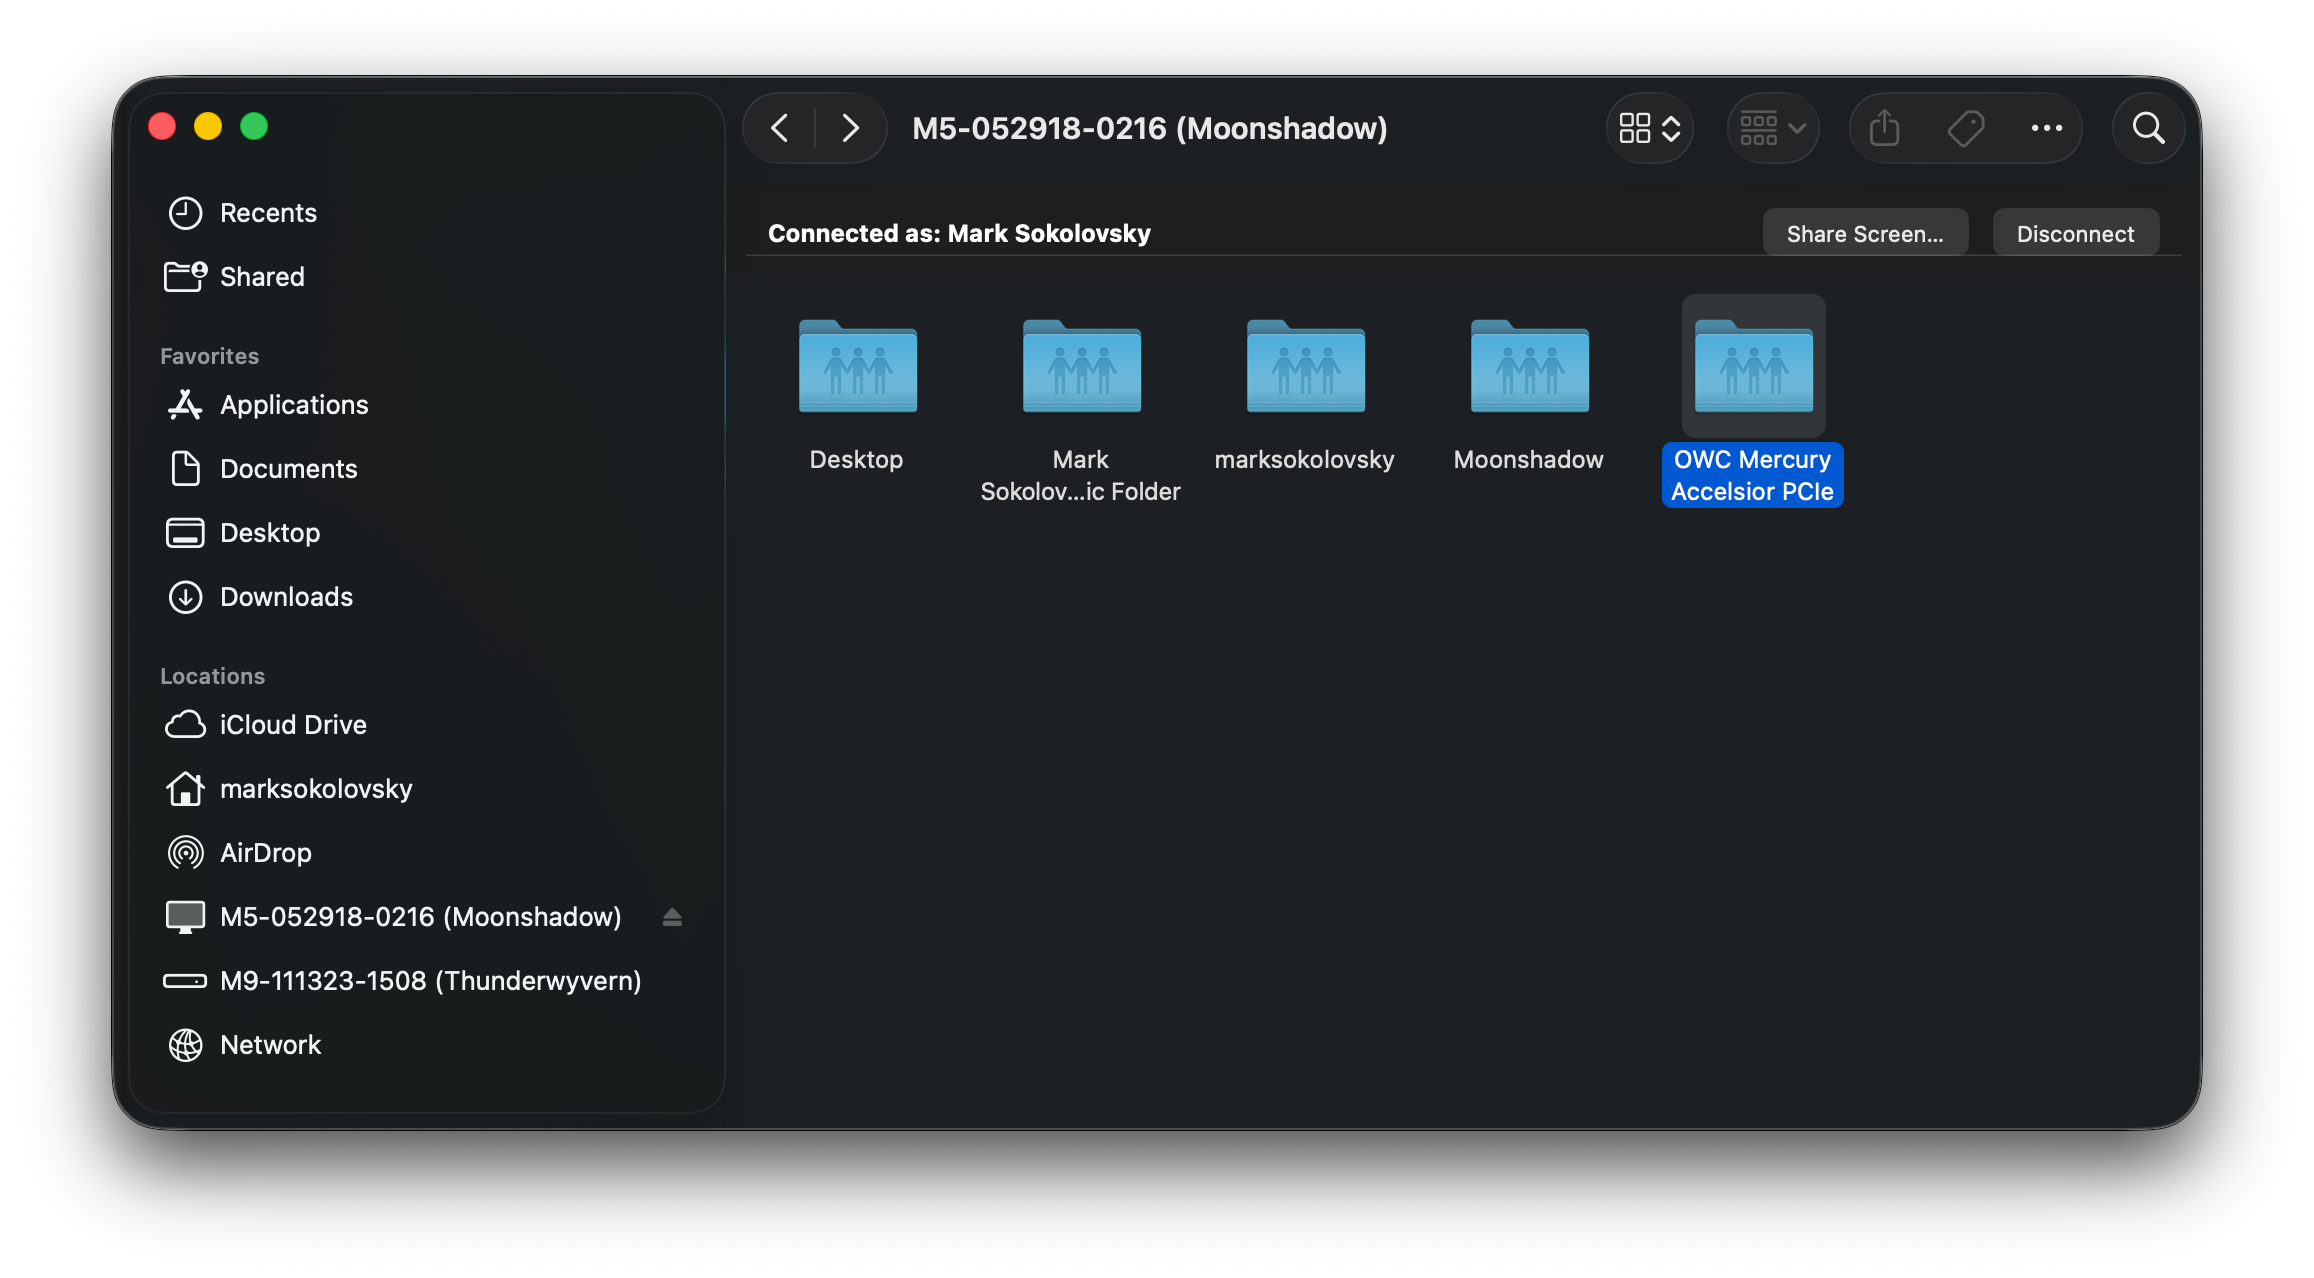Click the Share Screen... button
Viewport: 2314px width, 1278px height.
tap(1864, 234)
